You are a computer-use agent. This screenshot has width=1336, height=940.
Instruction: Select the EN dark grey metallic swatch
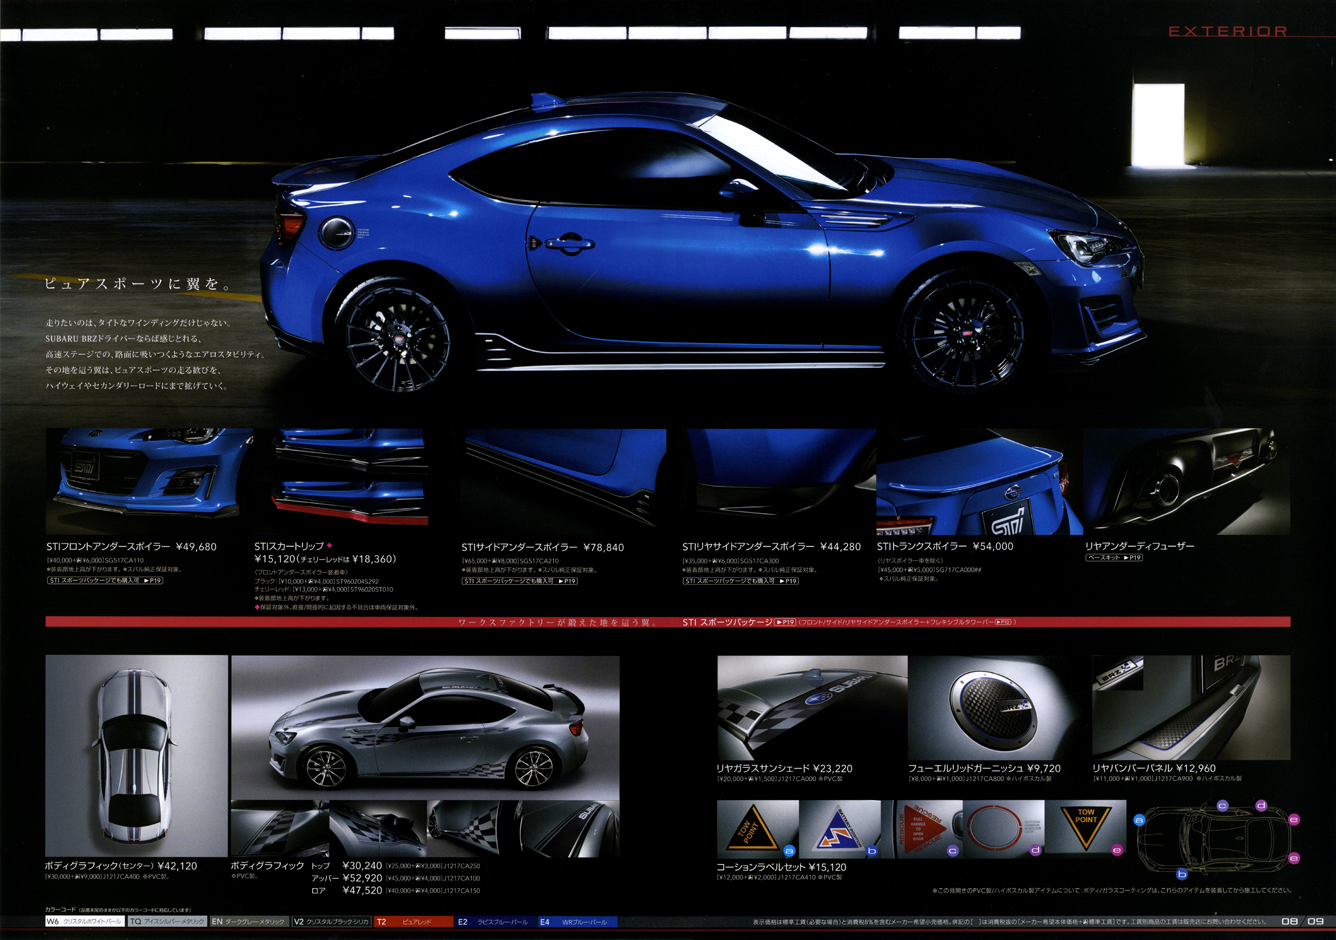coord(249,922)
